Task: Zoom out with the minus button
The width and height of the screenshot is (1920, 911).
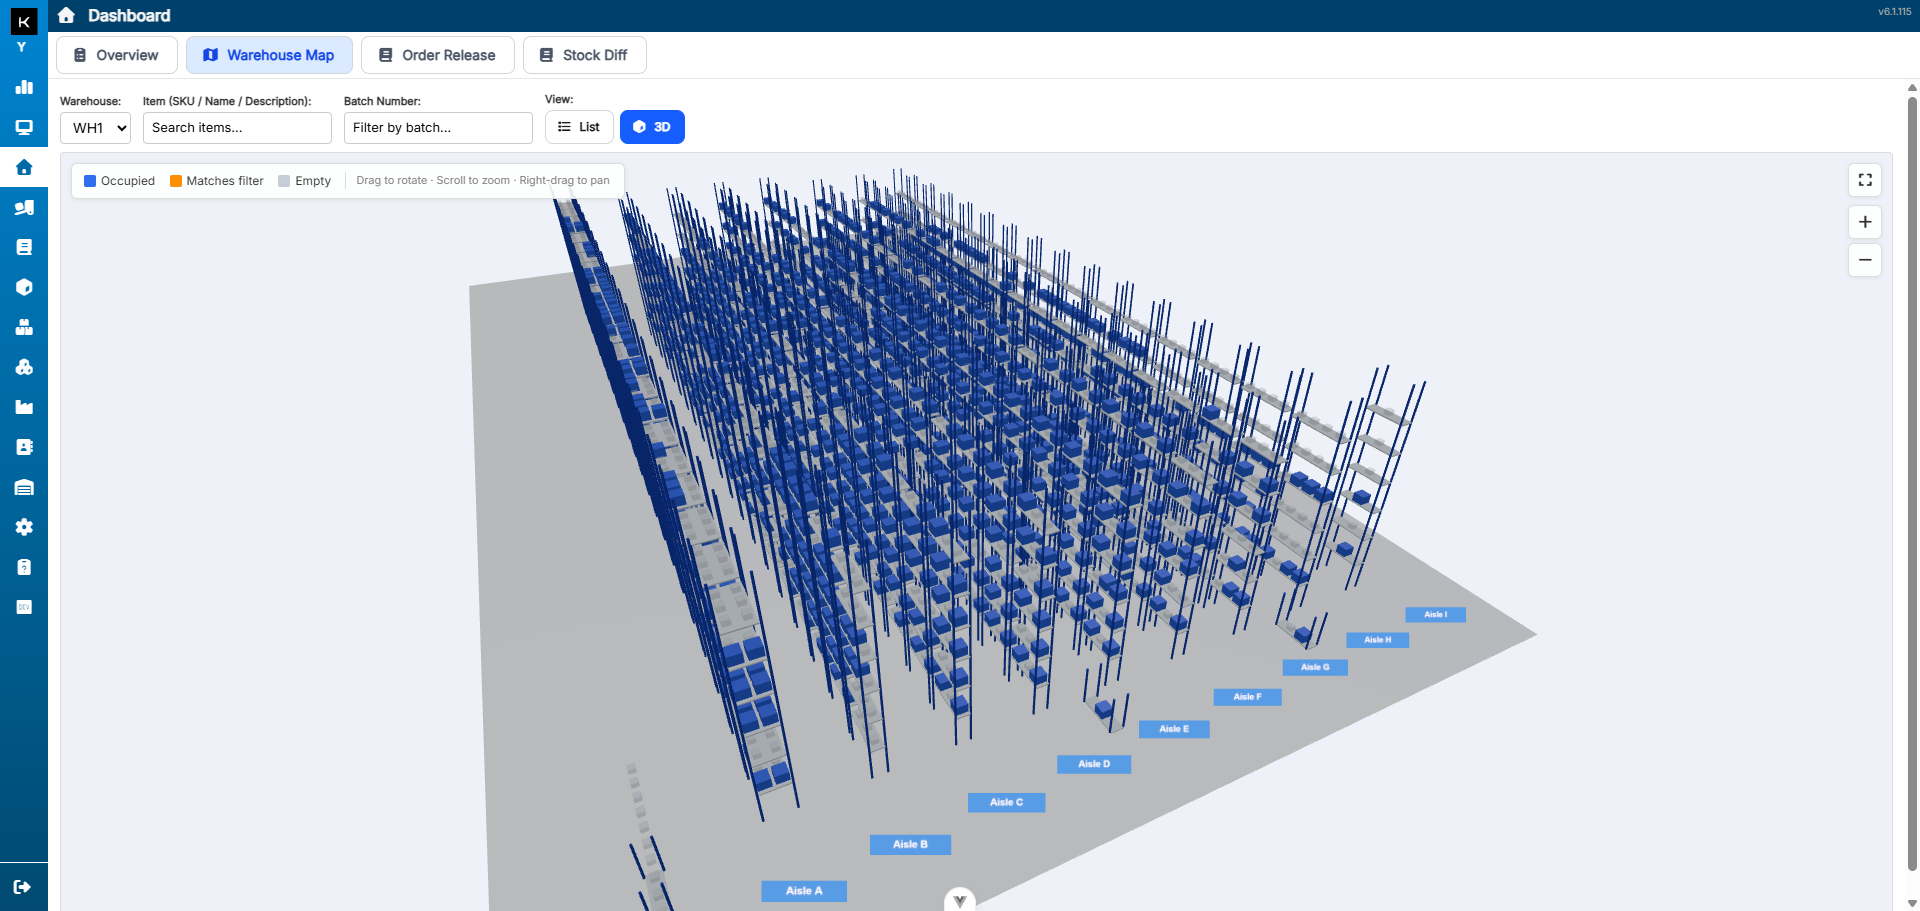Action: pos(1865,260)
